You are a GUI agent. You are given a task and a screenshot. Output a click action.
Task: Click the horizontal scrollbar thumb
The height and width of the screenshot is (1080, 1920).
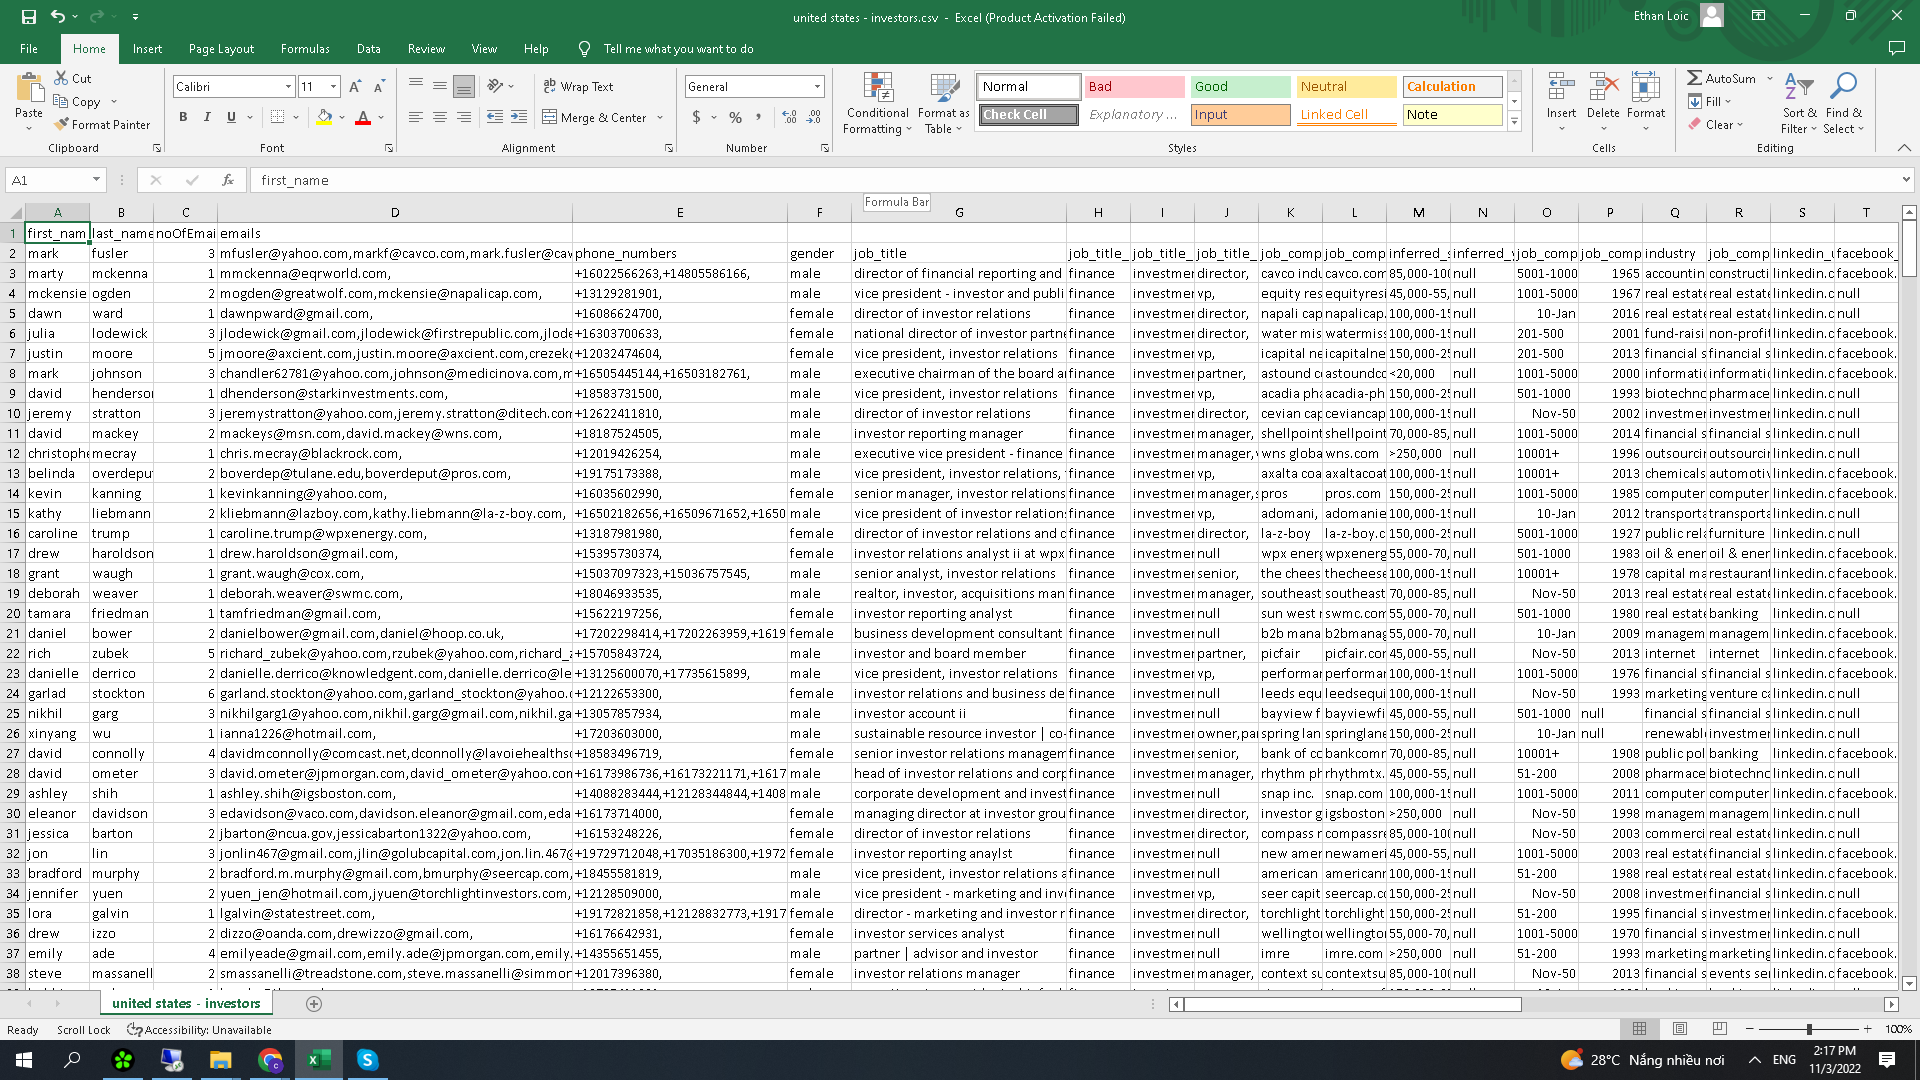tap(1352, 1004)
